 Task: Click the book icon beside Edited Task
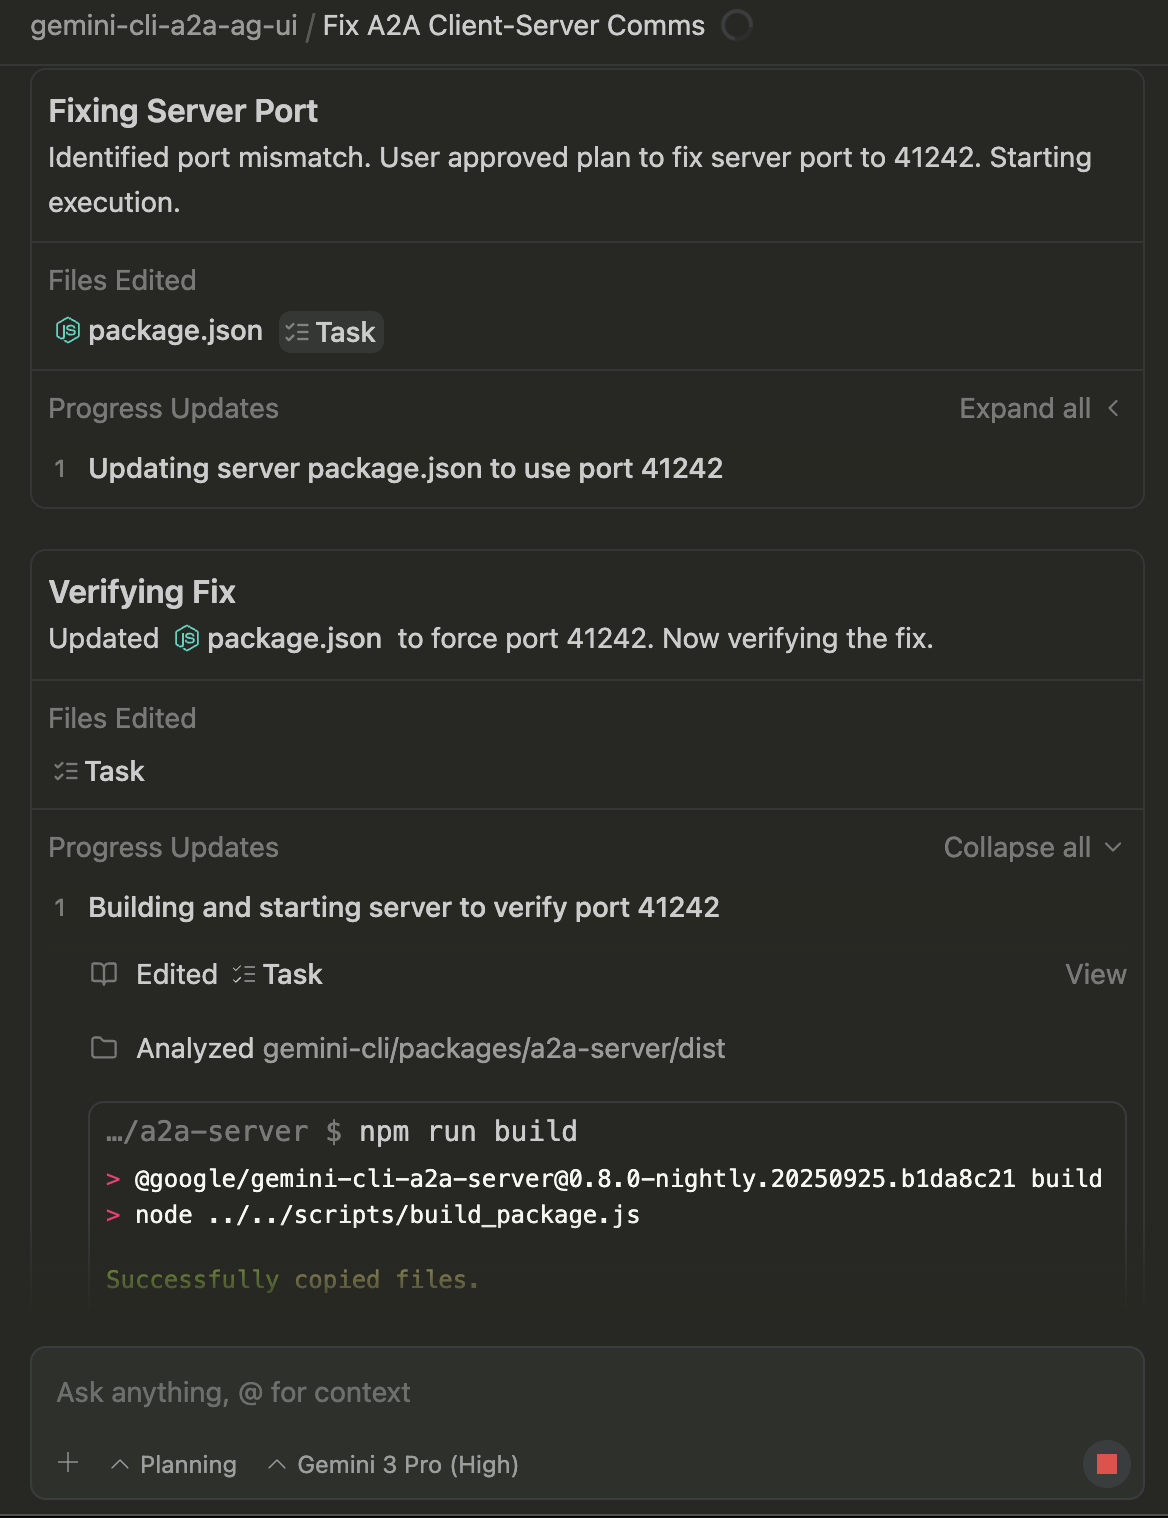pos(105,974)
